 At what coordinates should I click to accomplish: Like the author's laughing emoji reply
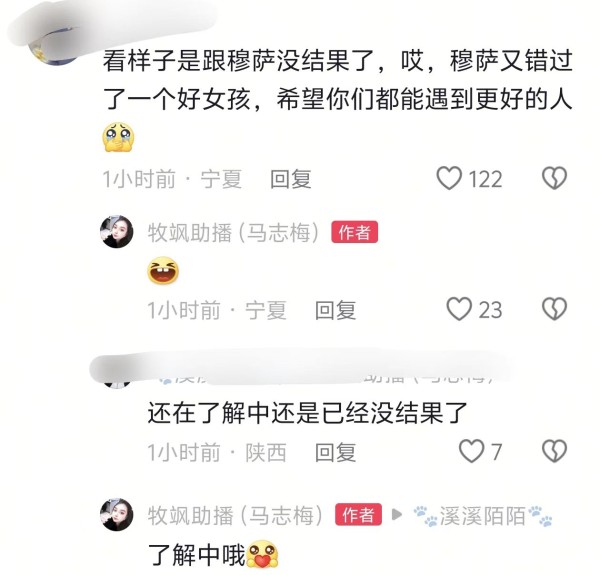[459, 309]
